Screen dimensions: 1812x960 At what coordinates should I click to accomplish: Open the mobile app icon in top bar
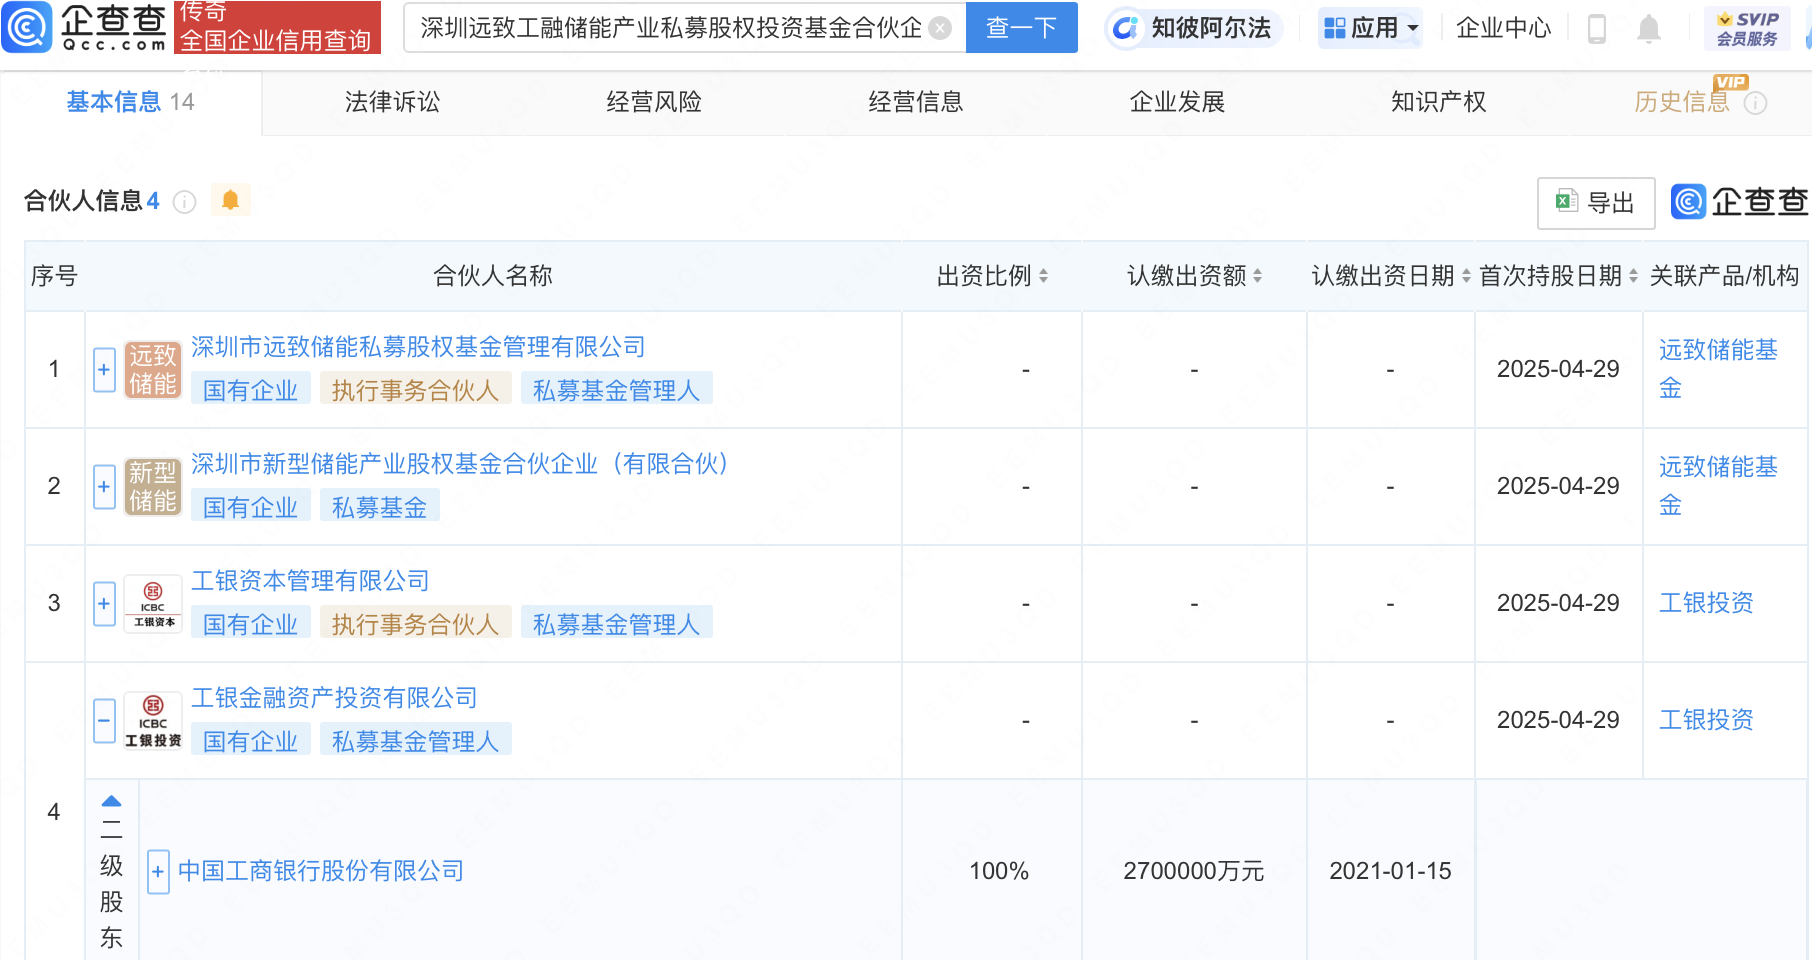(1594, 27)
